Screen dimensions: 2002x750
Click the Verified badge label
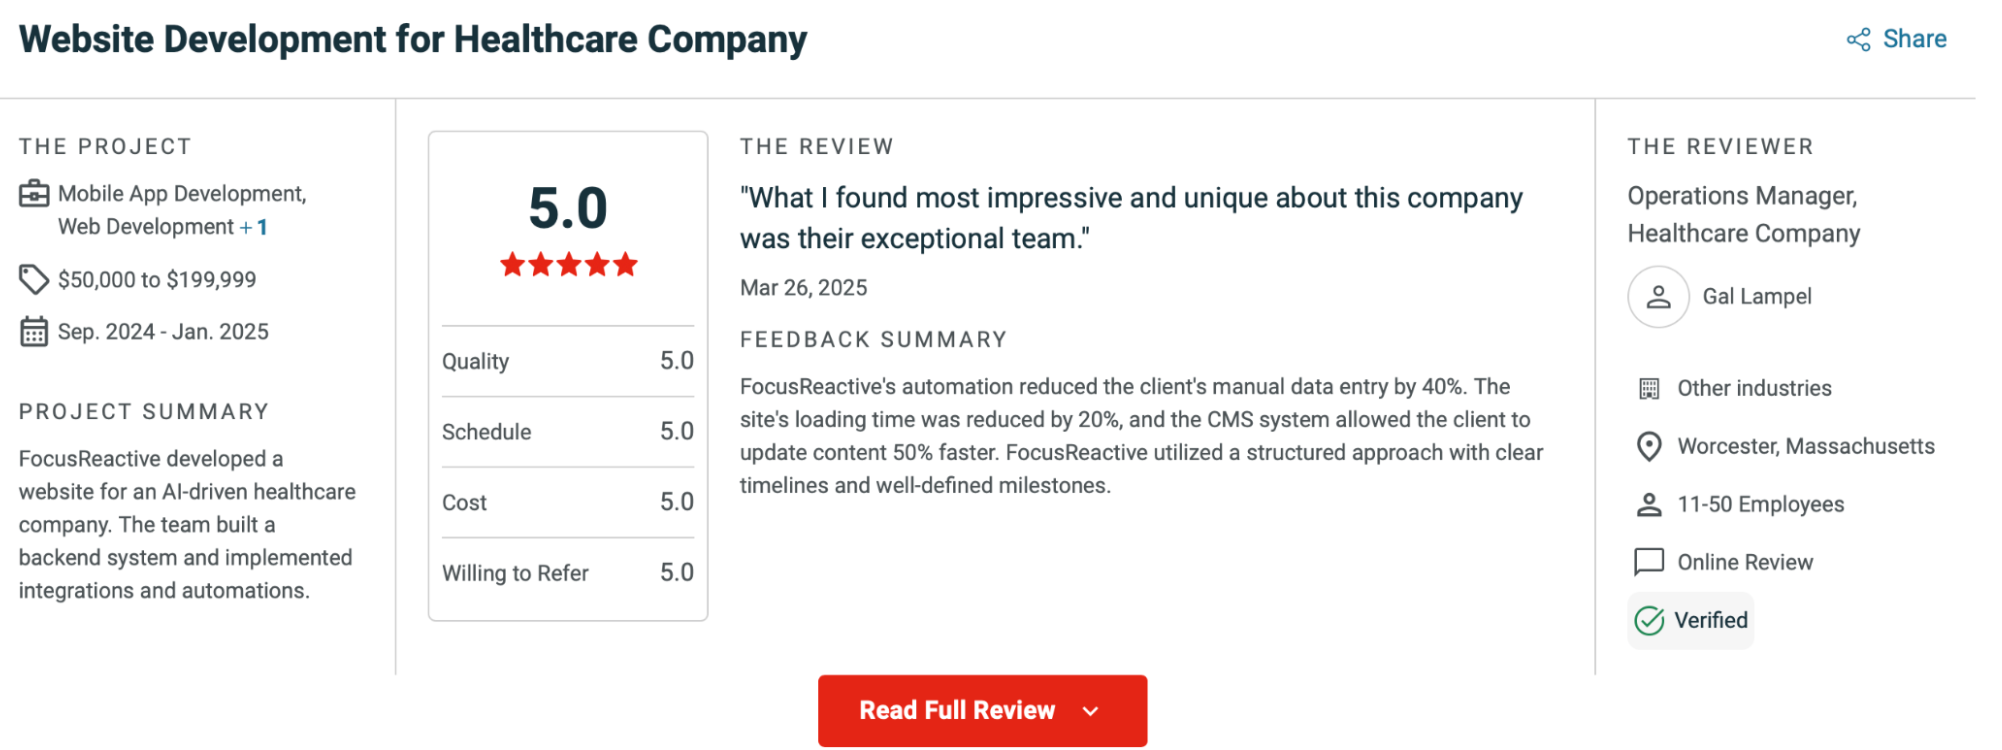[1711, 621]
